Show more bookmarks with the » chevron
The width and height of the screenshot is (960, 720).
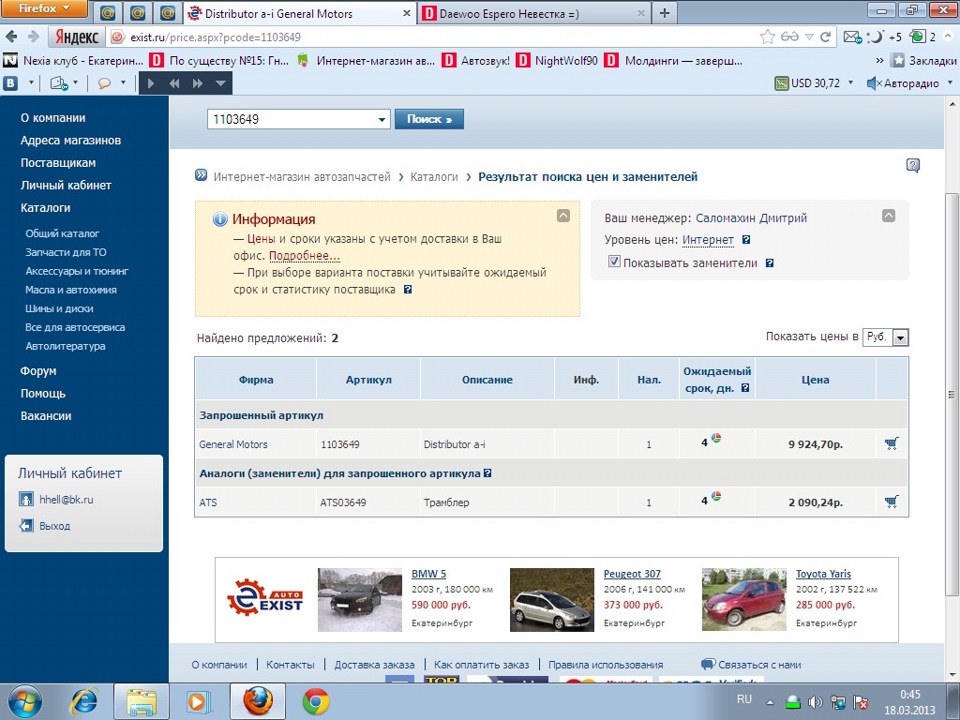(x=880, y=60)
